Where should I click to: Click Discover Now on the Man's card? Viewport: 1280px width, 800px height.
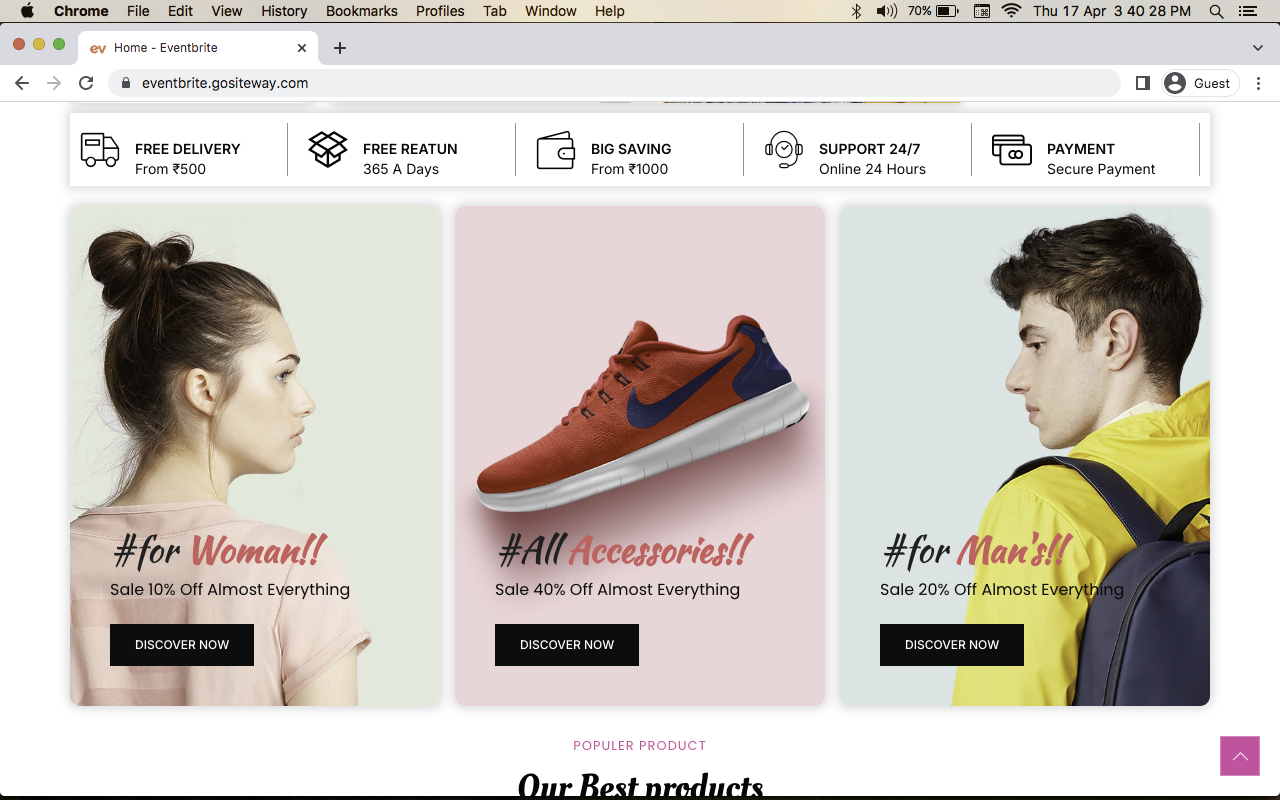pos(952,645)
